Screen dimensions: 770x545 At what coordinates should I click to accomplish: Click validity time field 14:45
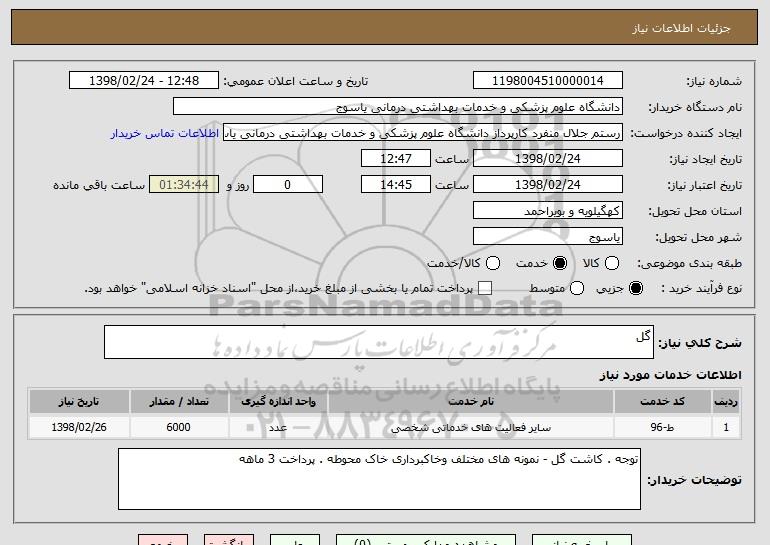[x=396, y=185]
